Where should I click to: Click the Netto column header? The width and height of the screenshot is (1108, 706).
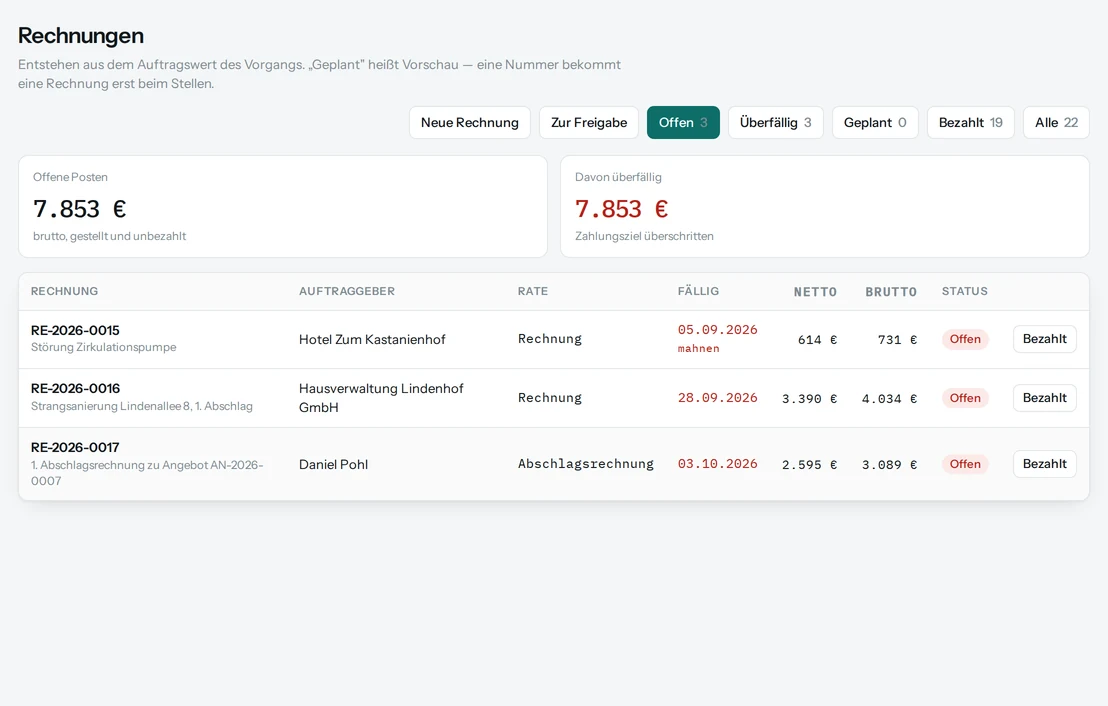[815, 292]
